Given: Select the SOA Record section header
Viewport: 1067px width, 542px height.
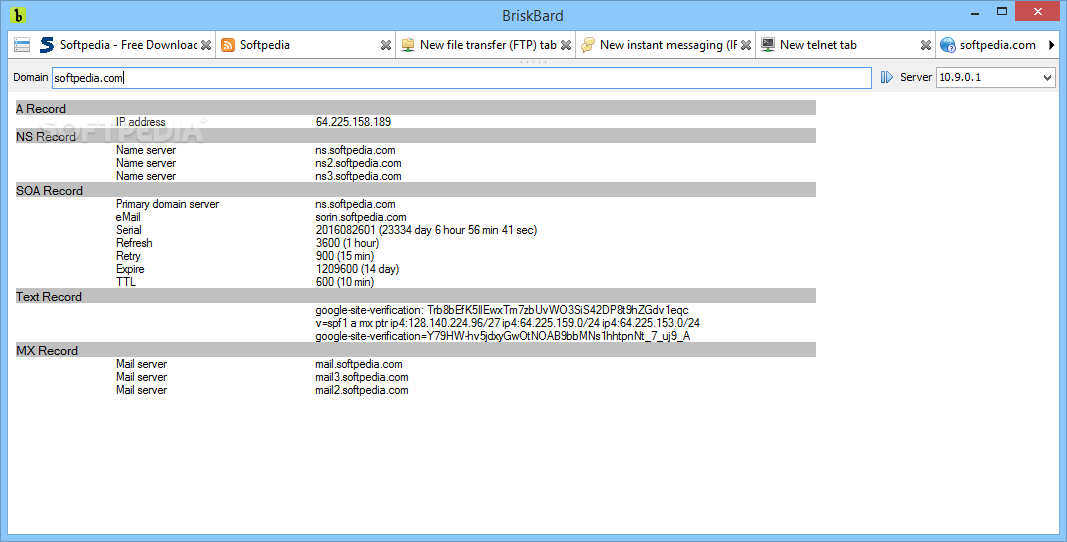Looking at the screenshot, I should click(x=416, y=191).
